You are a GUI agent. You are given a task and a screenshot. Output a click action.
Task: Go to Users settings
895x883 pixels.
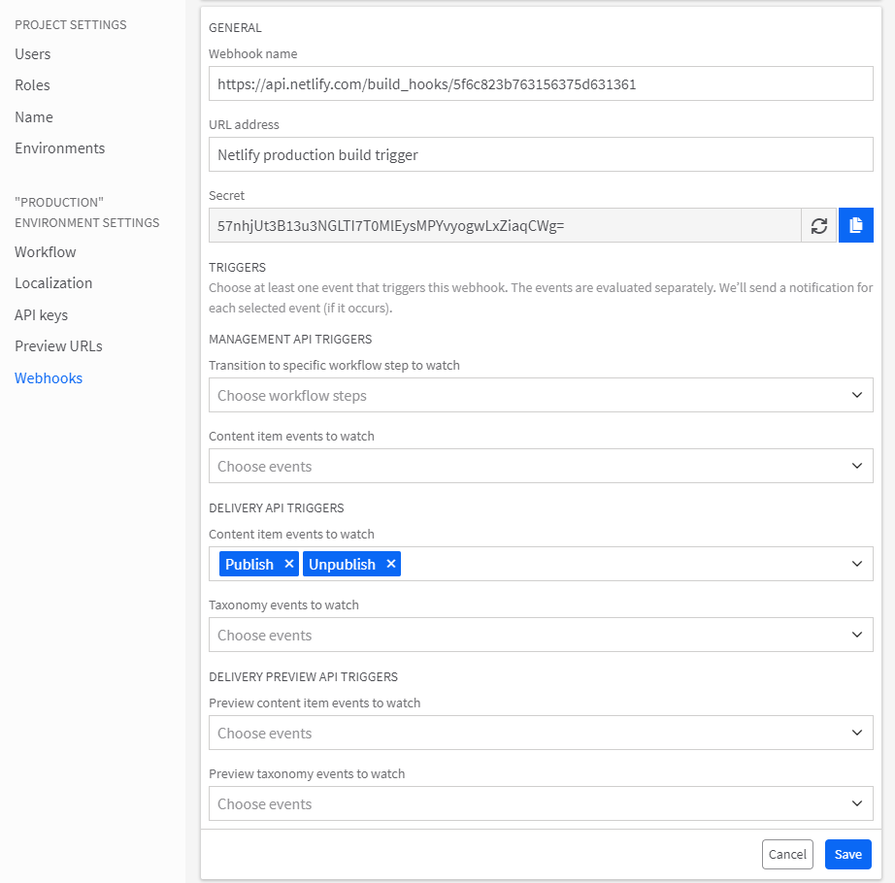click(x=33, y=54)
